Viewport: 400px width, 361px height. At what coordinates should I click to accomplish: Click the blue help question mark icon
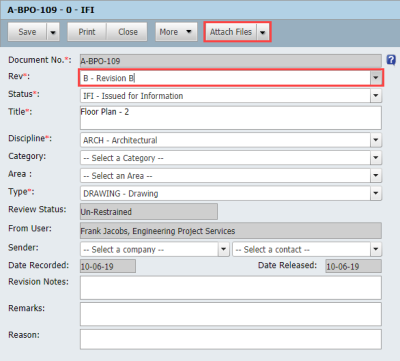tap(391, 60)
